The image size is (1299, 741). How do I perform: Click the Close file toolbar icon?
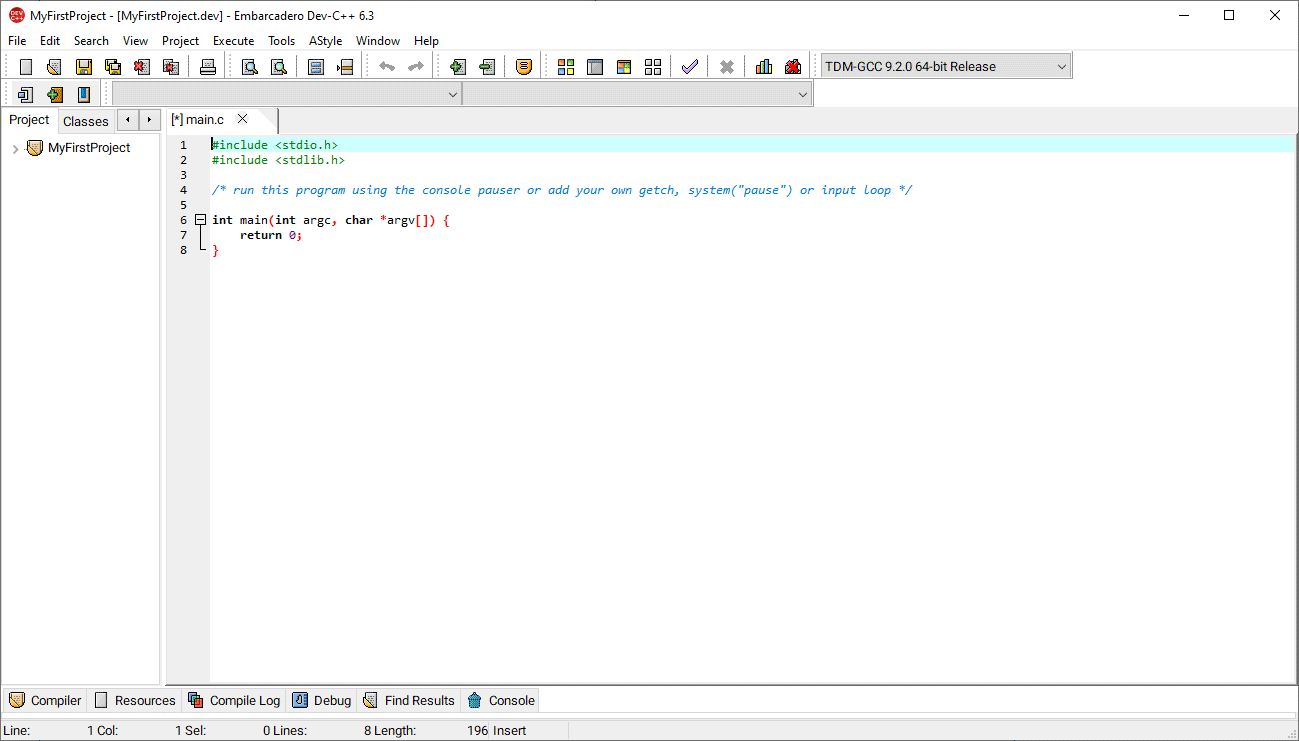pyautogui.click(x=142, y=67)
